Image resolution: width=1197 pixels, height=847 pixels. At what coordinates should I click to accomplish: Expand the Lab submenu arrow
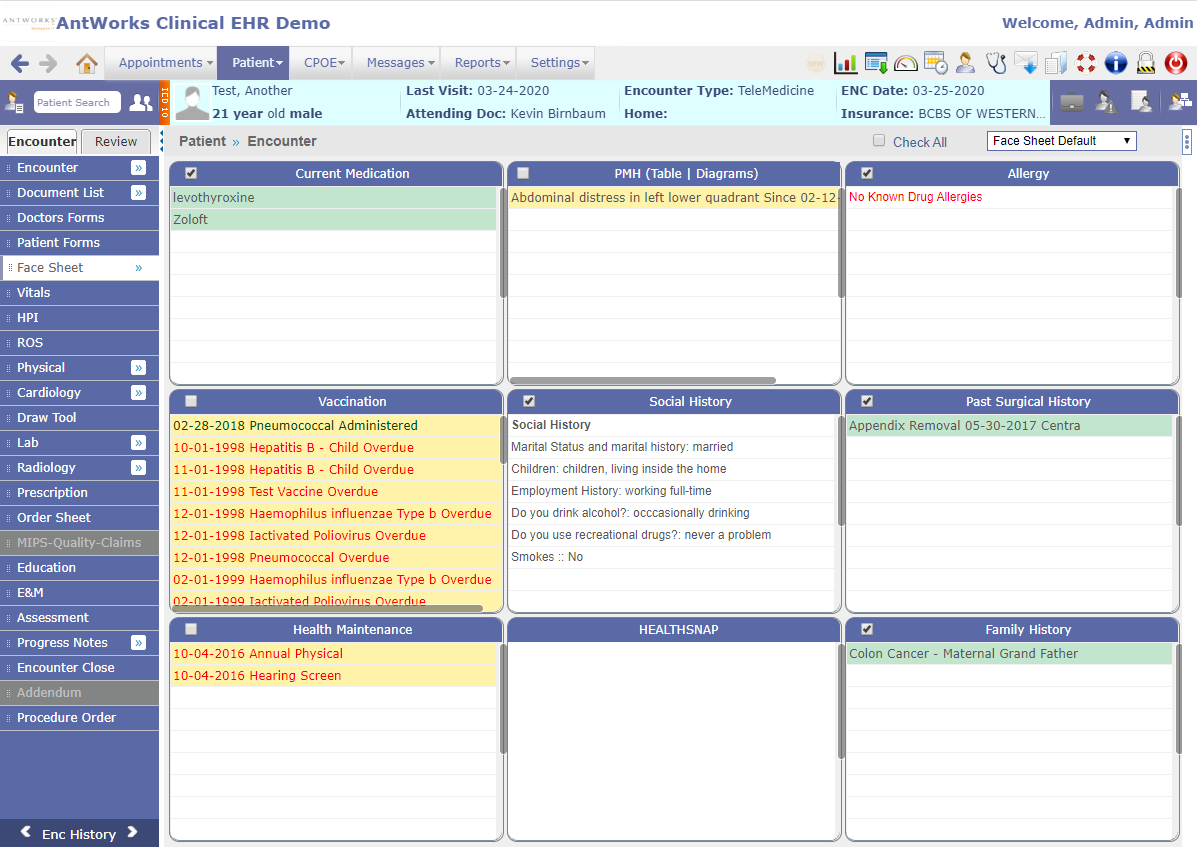point(138,443)
